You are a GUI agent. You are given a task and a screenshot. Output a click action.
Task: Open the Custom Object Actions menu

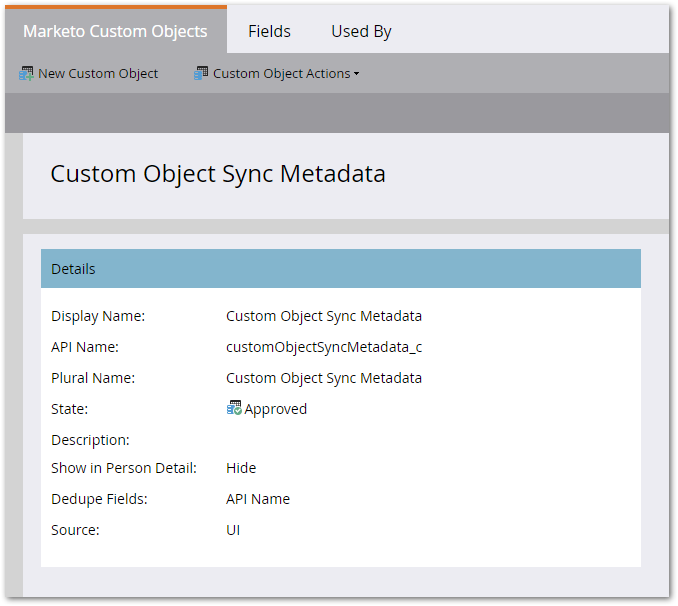click(x=281, y=73)
